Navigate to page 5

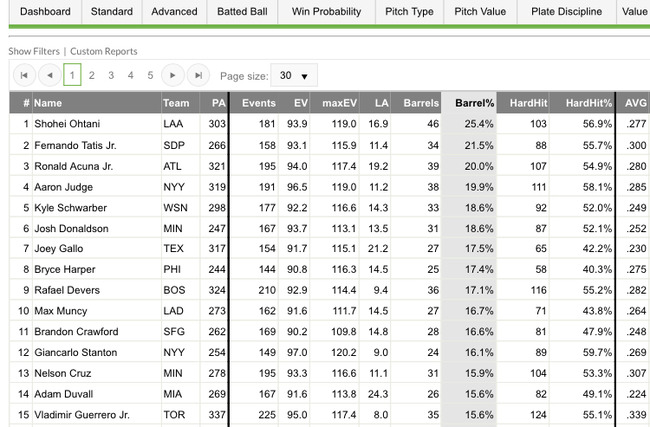(x=150, y=75)
